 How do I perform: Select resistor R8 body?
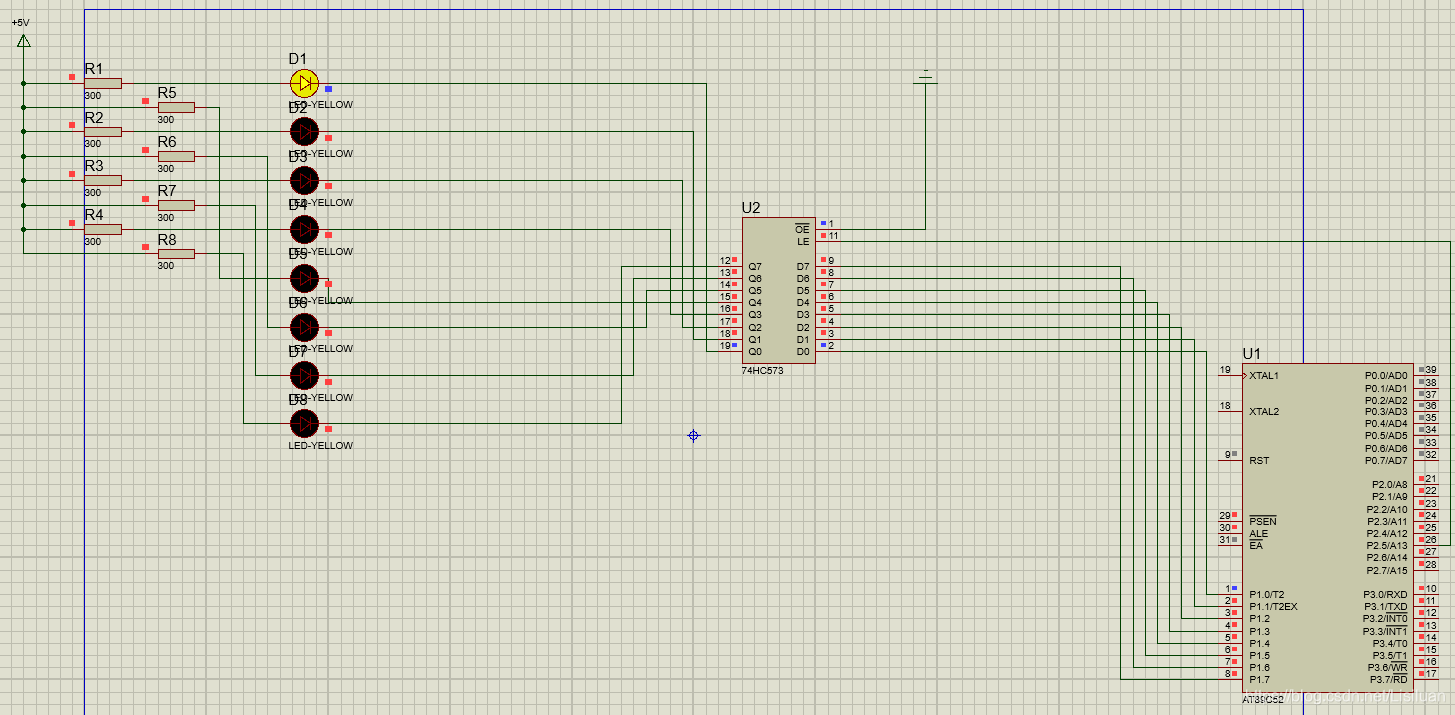click(176, 253)
